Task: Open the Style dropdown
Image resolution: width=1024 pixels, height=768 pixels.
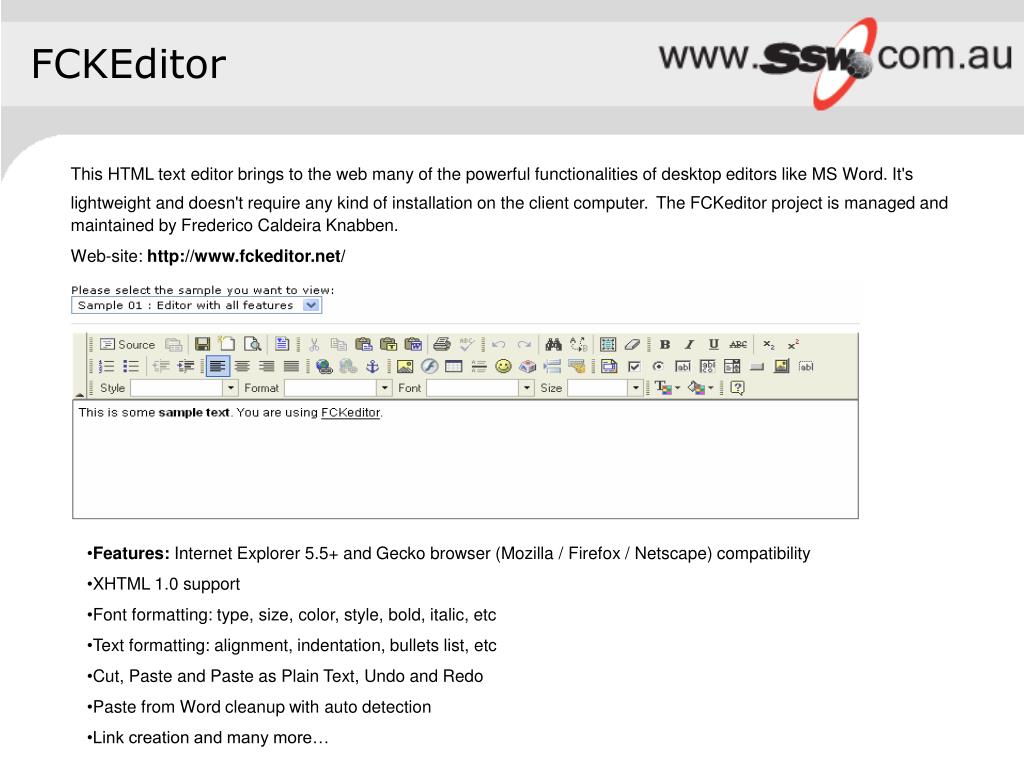Action: (x=184, y=388)
